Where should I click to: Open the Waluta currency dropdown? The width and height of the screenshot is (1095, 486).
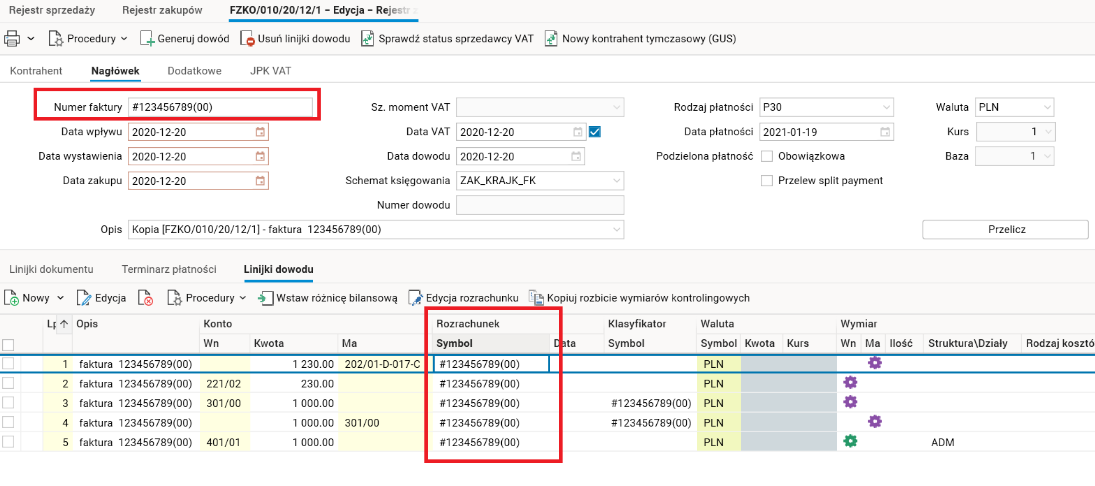[x=1046, y=107]
